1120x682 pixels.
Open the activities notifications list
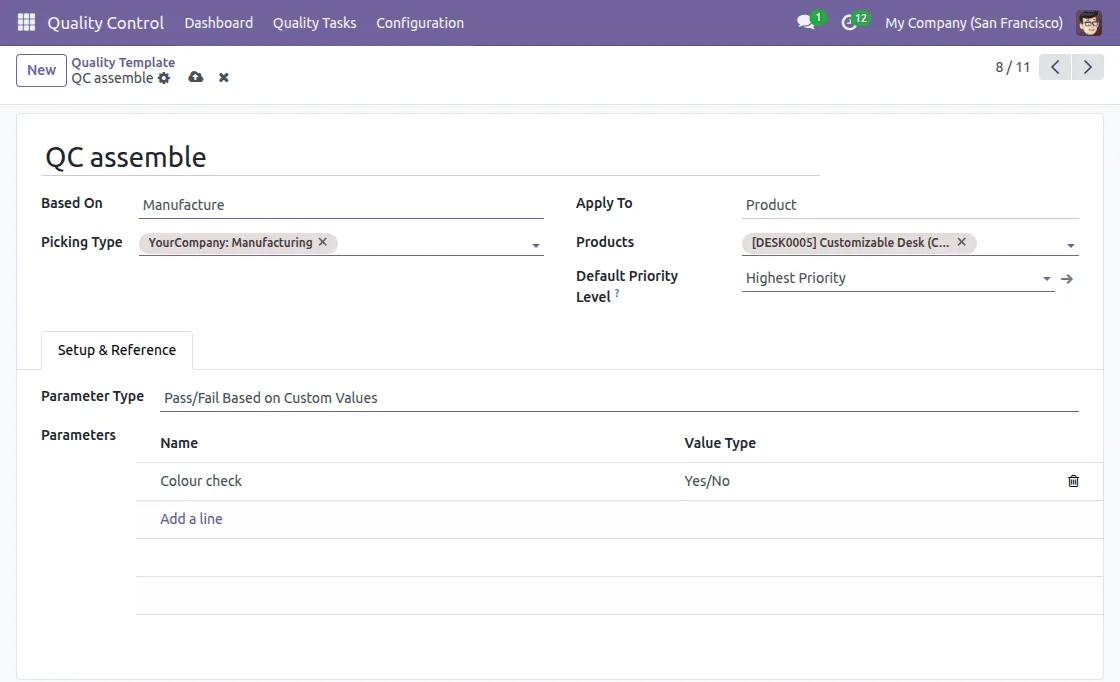tap(851, 19)
